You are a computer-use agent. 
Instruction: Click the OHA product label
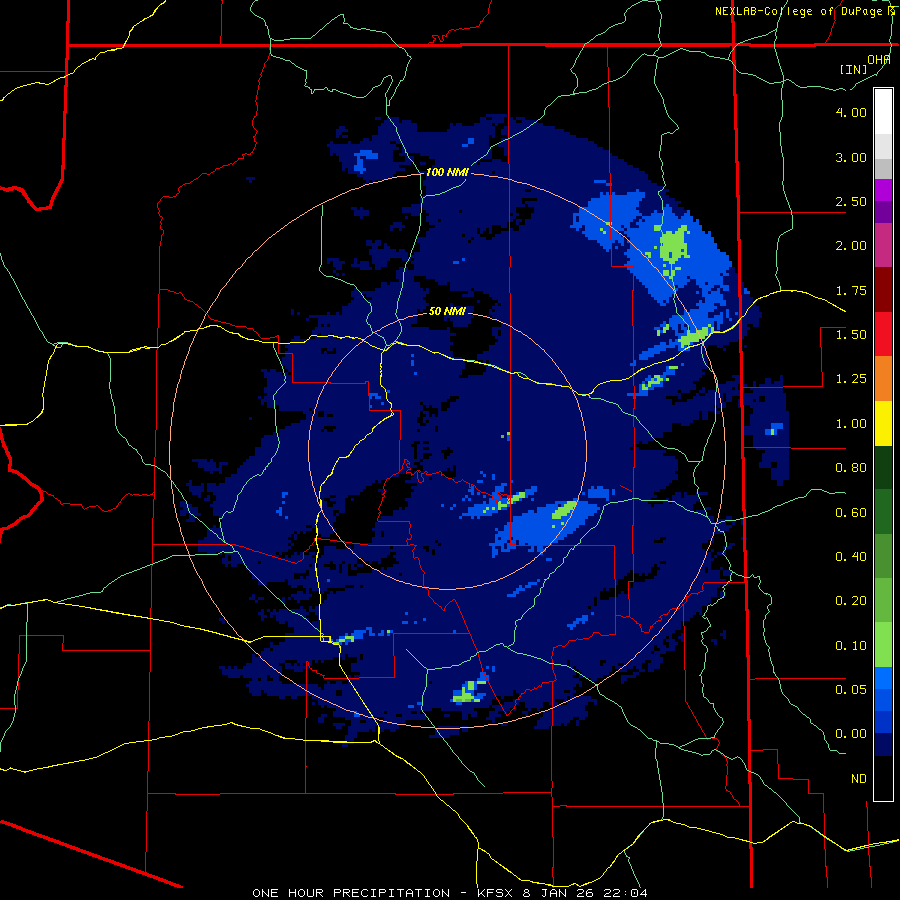click(x=879, y=60)
